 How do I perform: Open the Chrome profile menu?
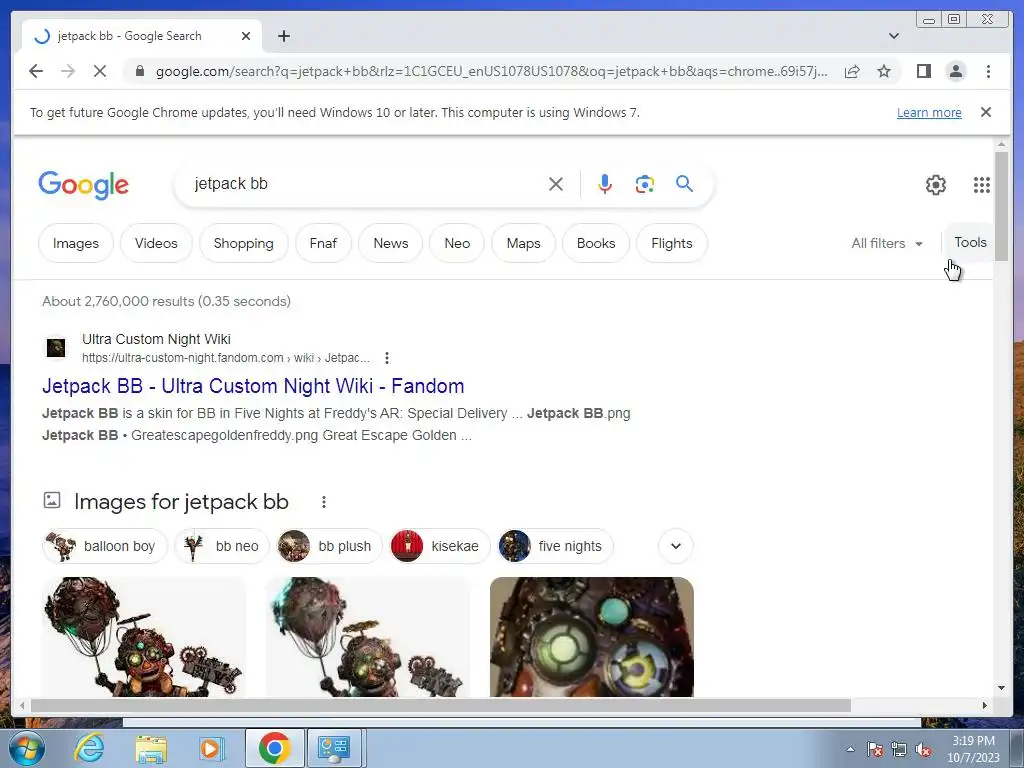click(x=955, y=71)
